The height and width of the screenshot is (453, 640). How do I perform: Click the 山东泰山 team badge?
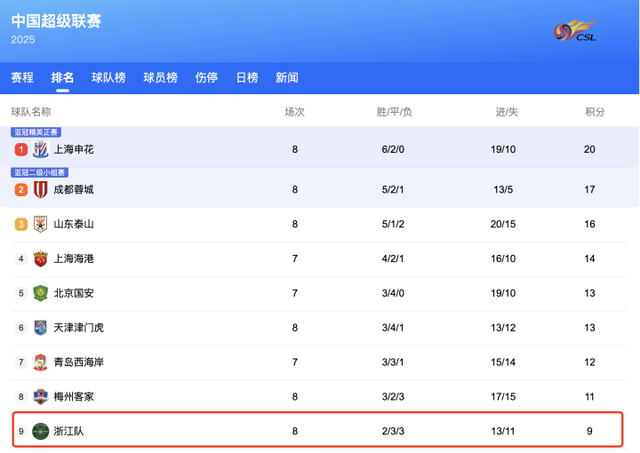tap(40, 224)
